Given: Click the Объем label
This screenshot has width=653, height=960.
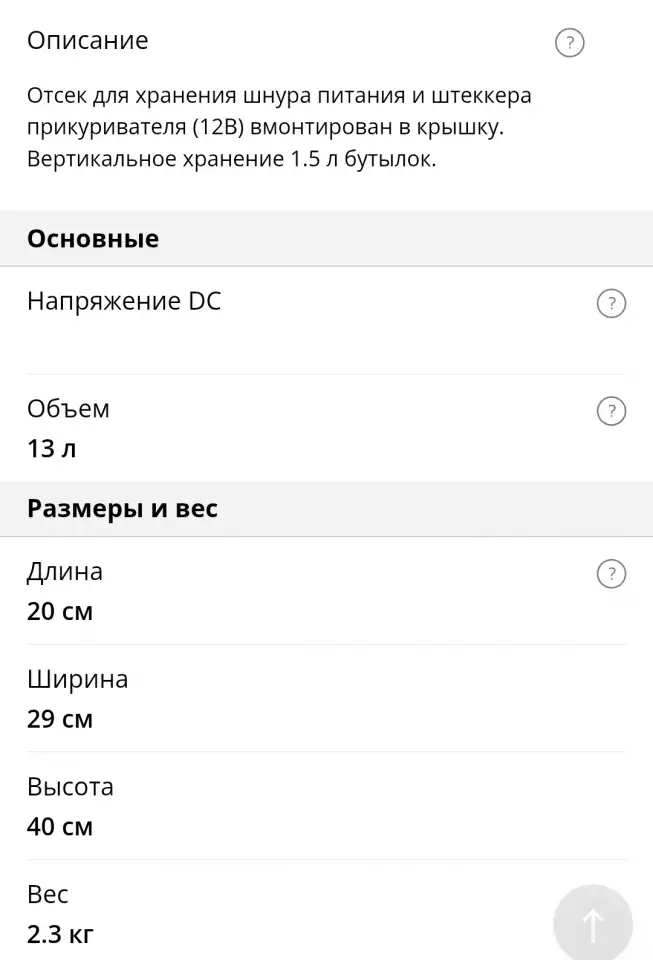Looking at the screenshot, I should (69, 408).
